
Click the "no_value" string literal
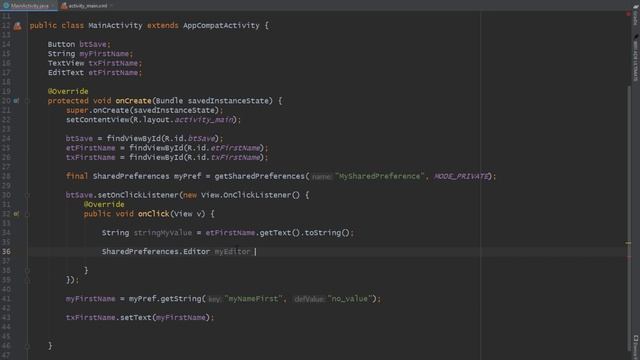349,299
